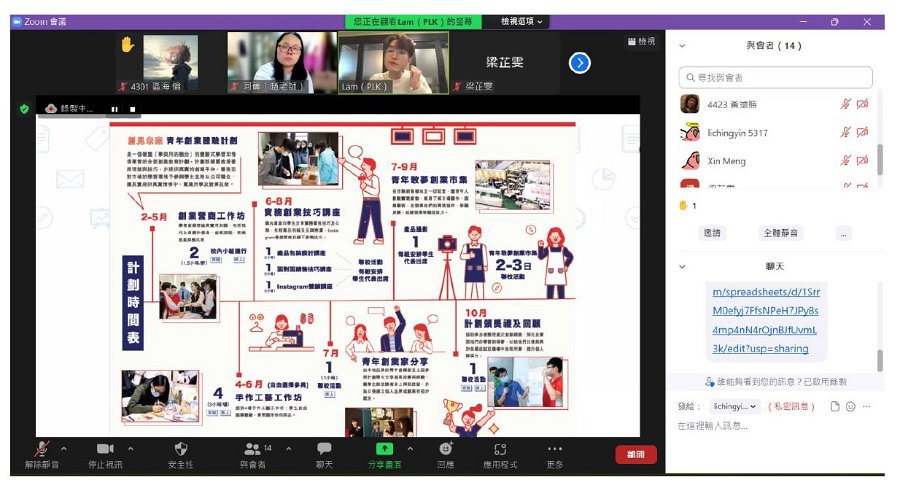Click the red Leave meeting button

pyautogui.click(x=635, y=454)
